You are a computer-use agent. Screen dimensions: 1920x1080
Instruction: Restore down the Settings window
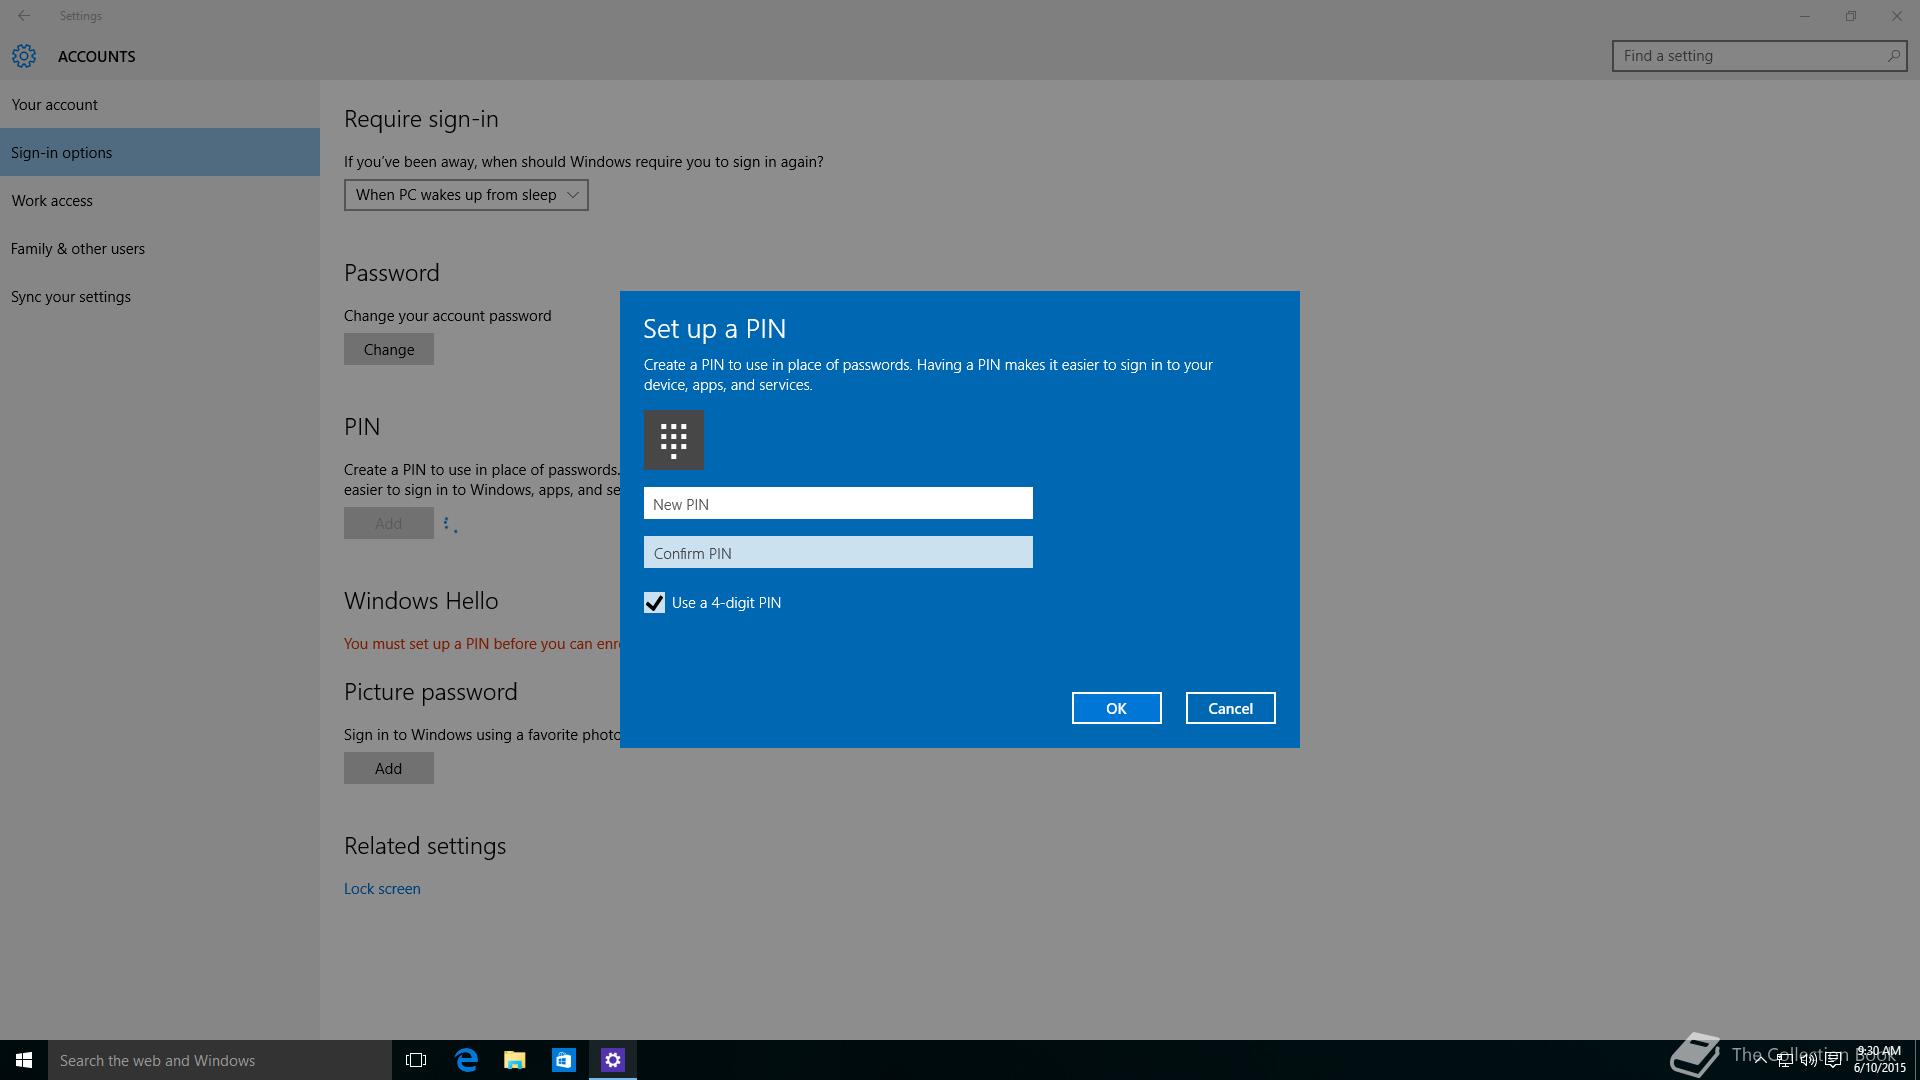pos(1851,16)
